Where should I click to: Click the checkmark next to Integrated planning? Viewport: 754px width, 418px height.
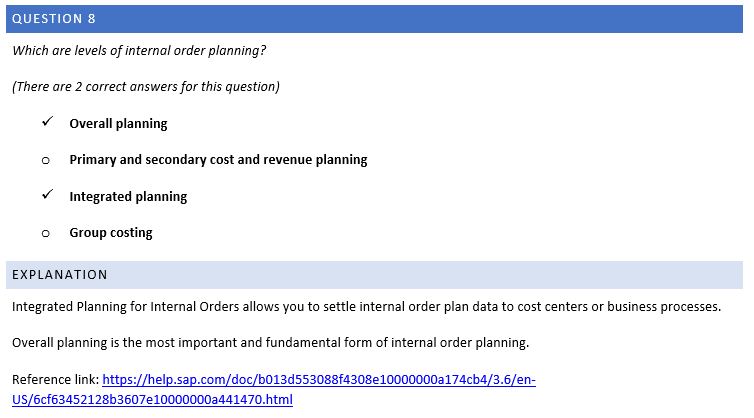[46, 196]
